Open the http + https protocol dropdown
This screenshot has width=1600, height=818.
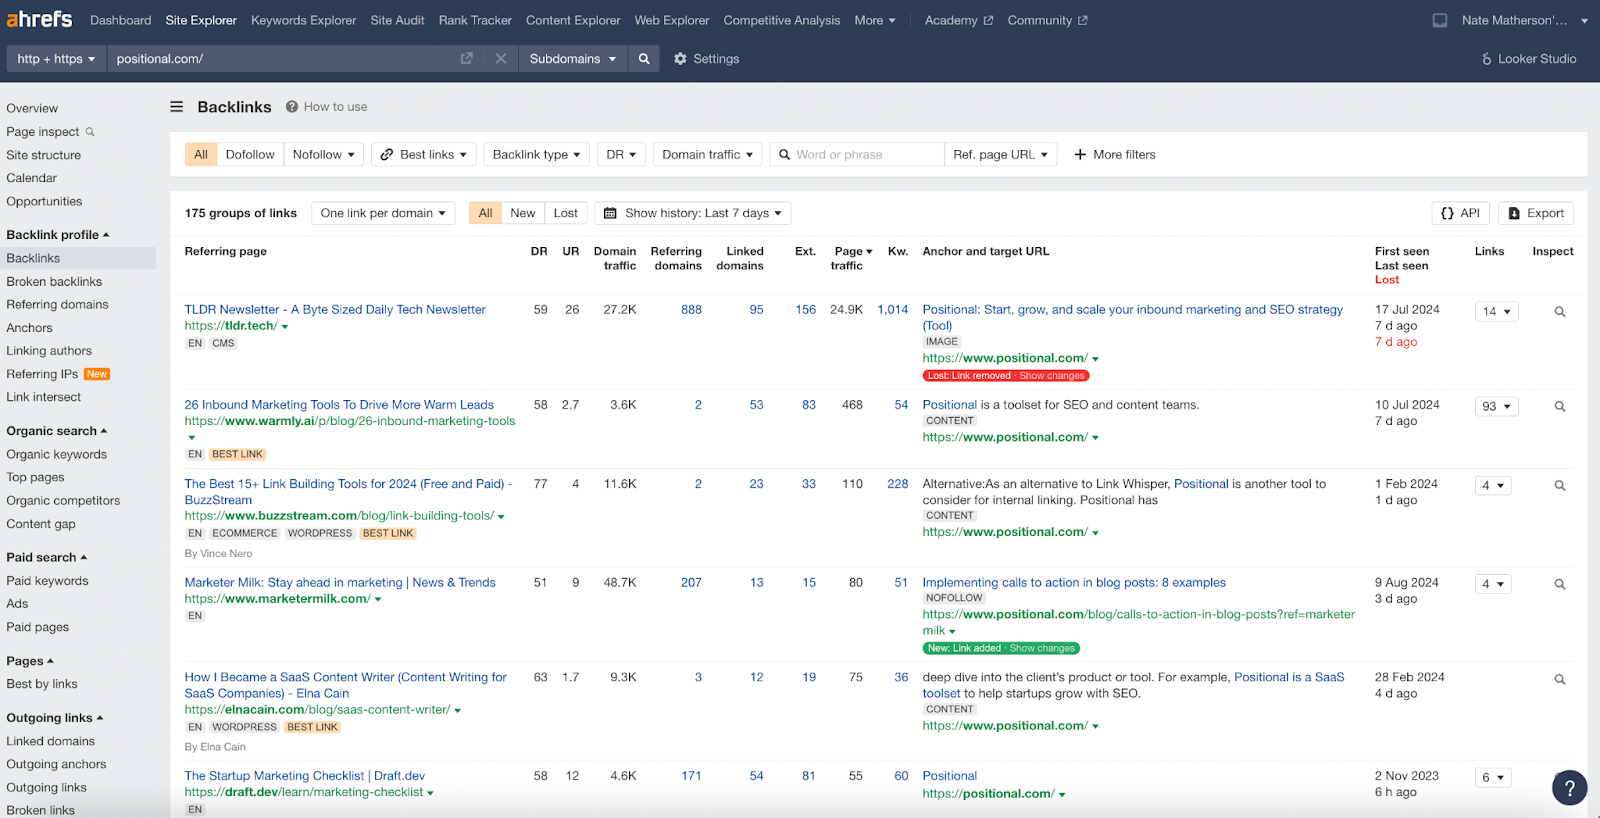point(56,59)
